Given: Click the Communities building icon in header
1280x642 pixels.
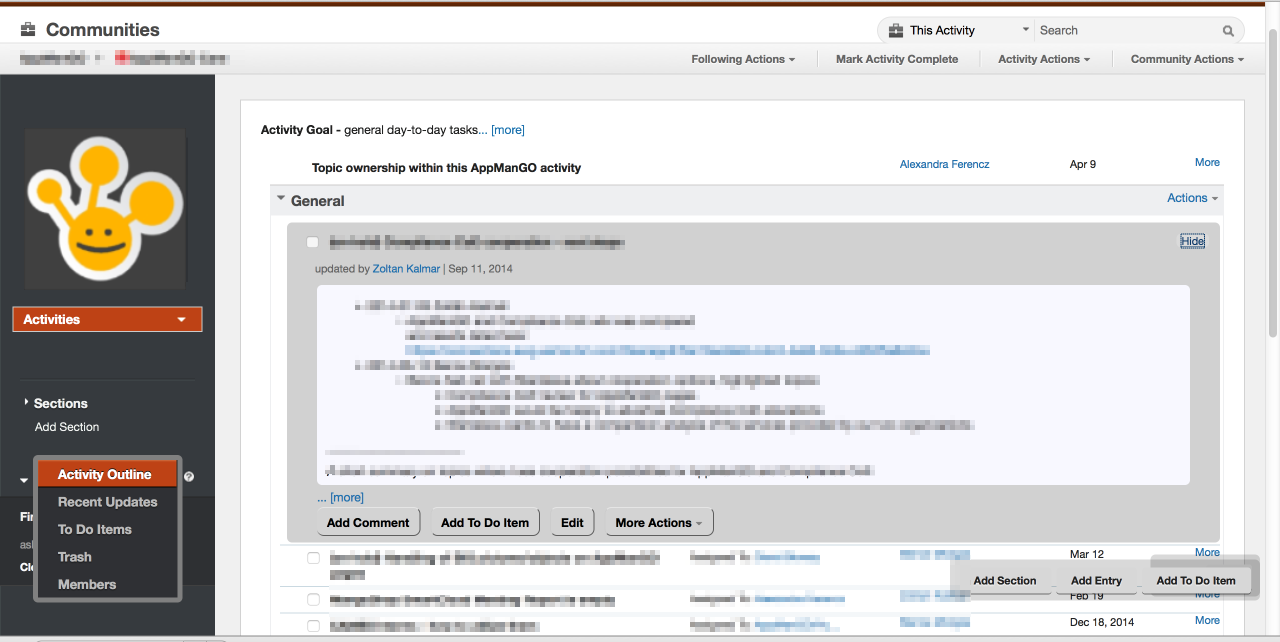Looking at the screenshot, I should click(29, 29).
